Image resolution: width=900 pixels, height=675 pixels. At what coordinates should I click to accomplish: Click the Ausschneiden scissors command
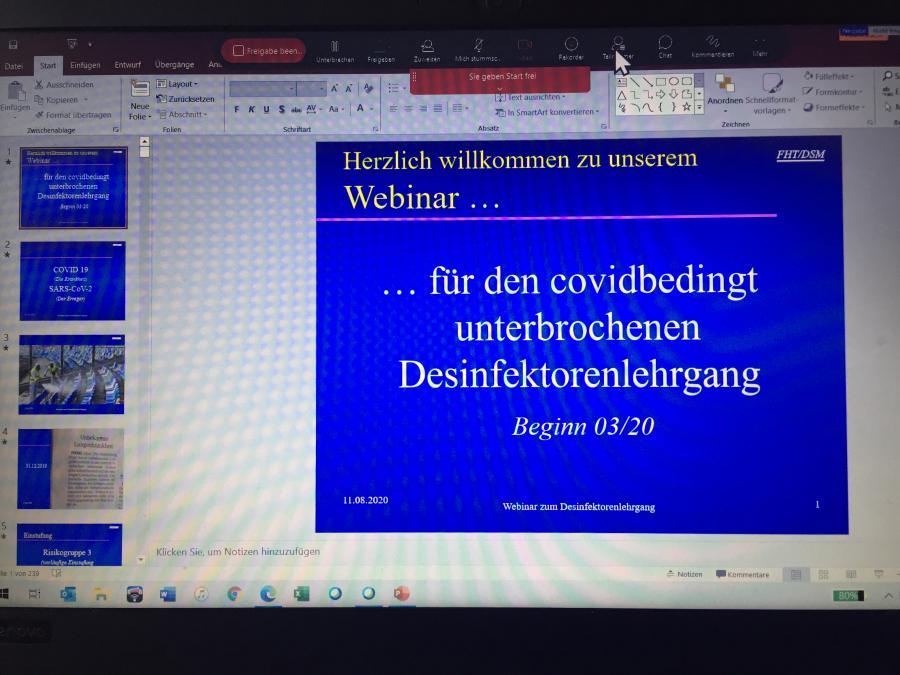[x=64, y=84]
